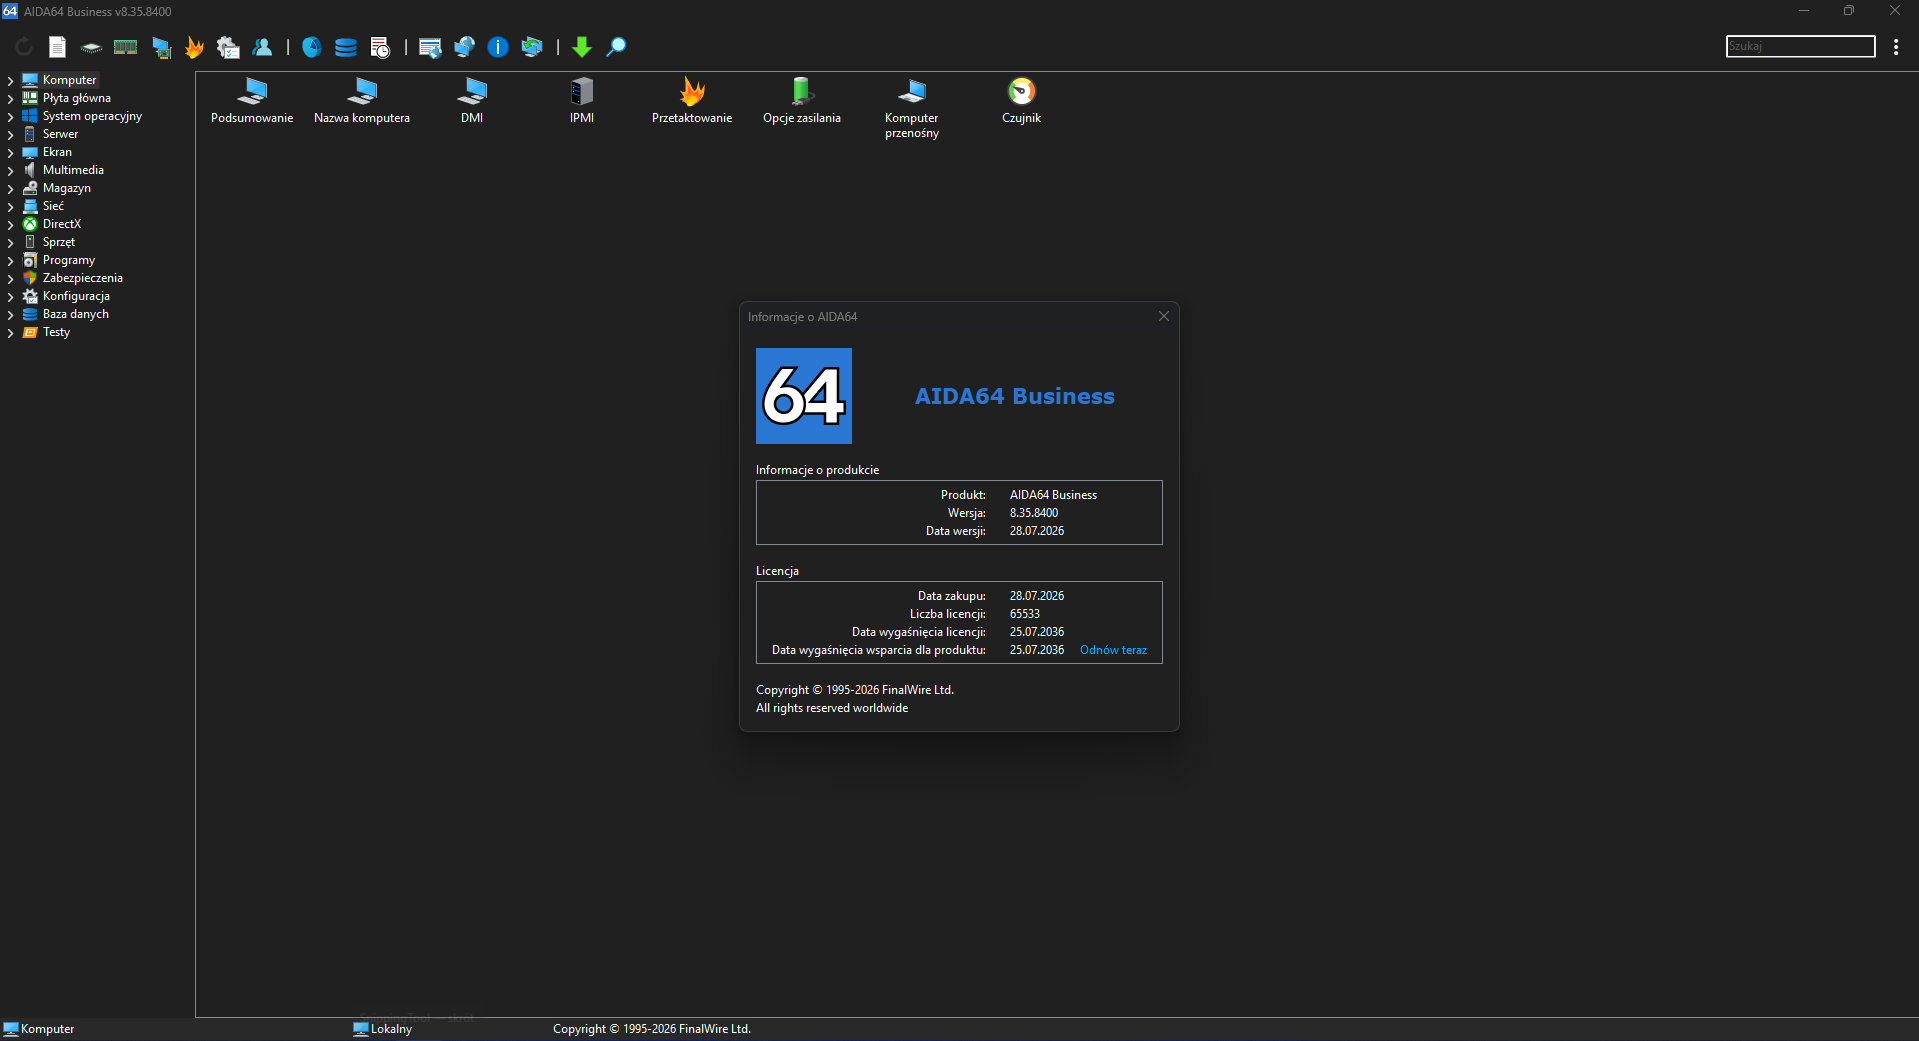Expand the Komputer tree node

point(10,81)
